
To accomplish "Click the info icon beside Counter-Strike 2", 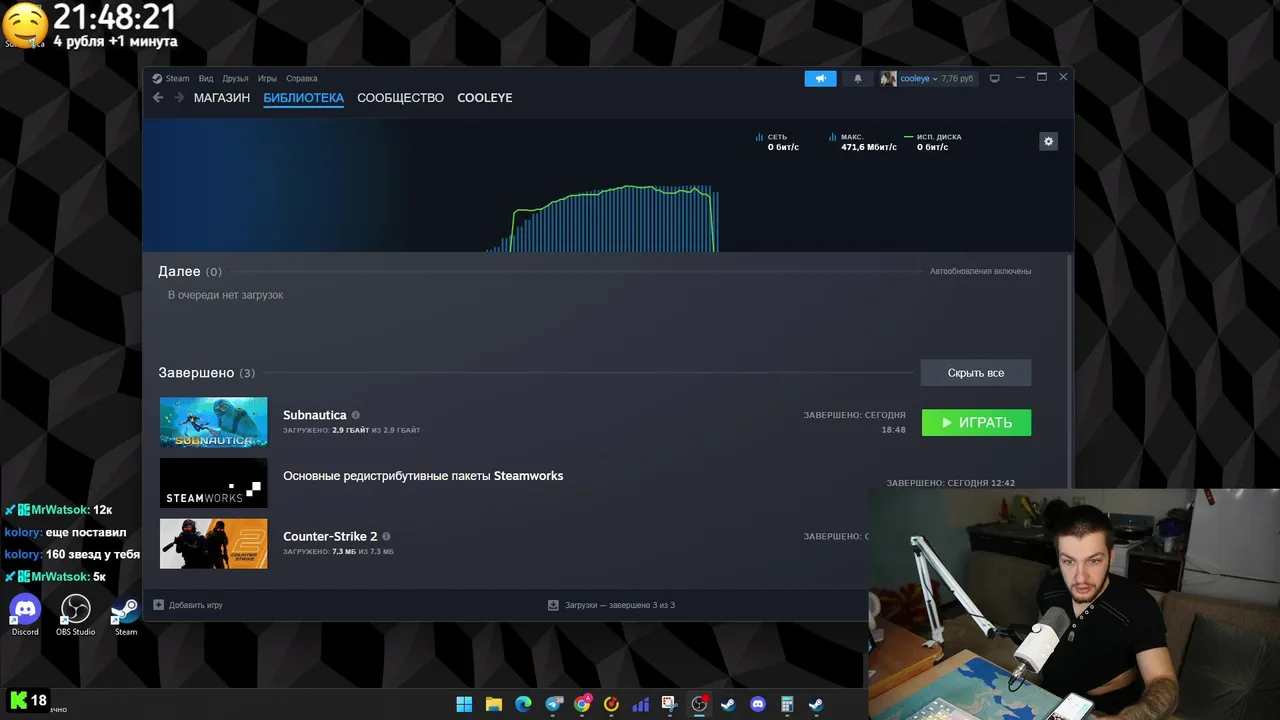I will tap(387, 536).
